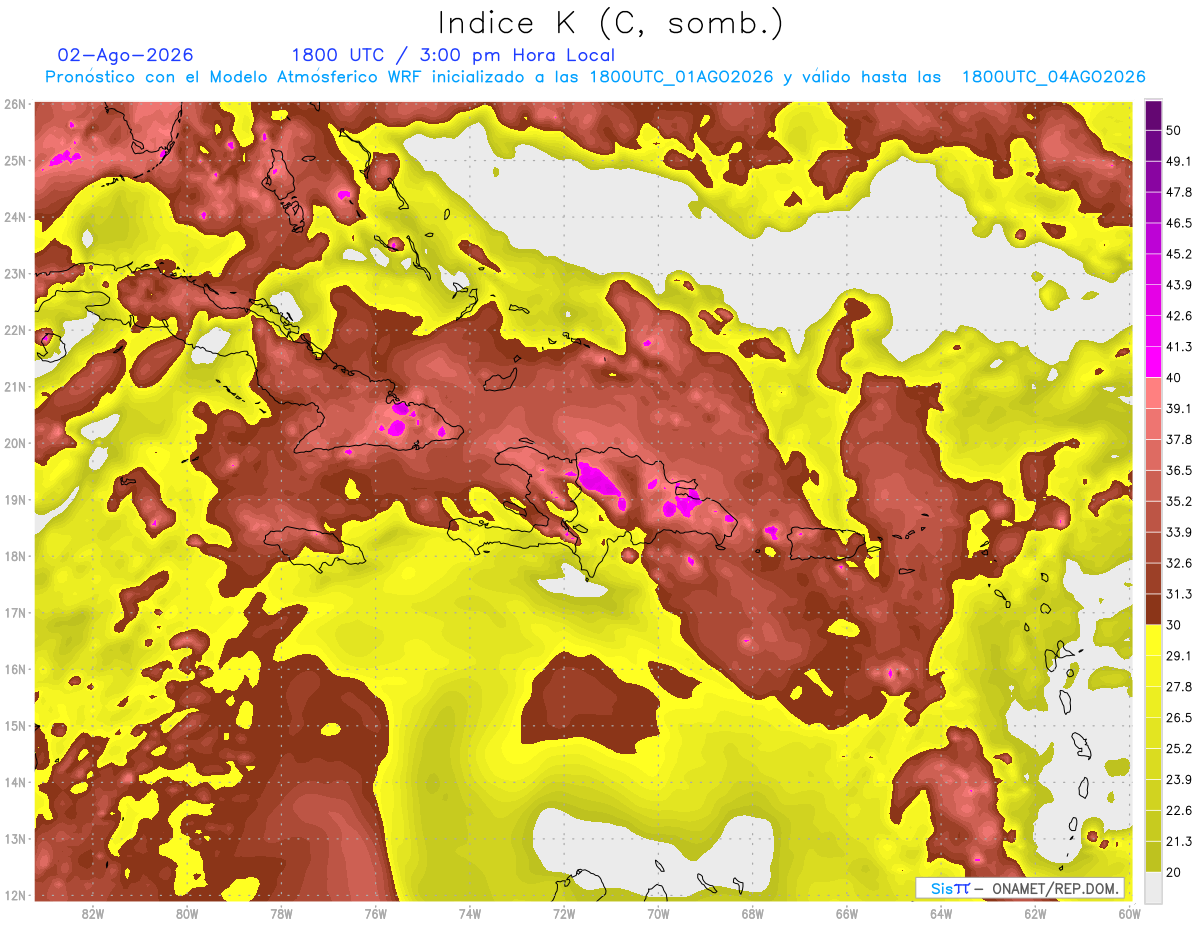Click the colorbar value 45.2
This screenshot has height=927, width=1200.
[x=1180, y=254]
